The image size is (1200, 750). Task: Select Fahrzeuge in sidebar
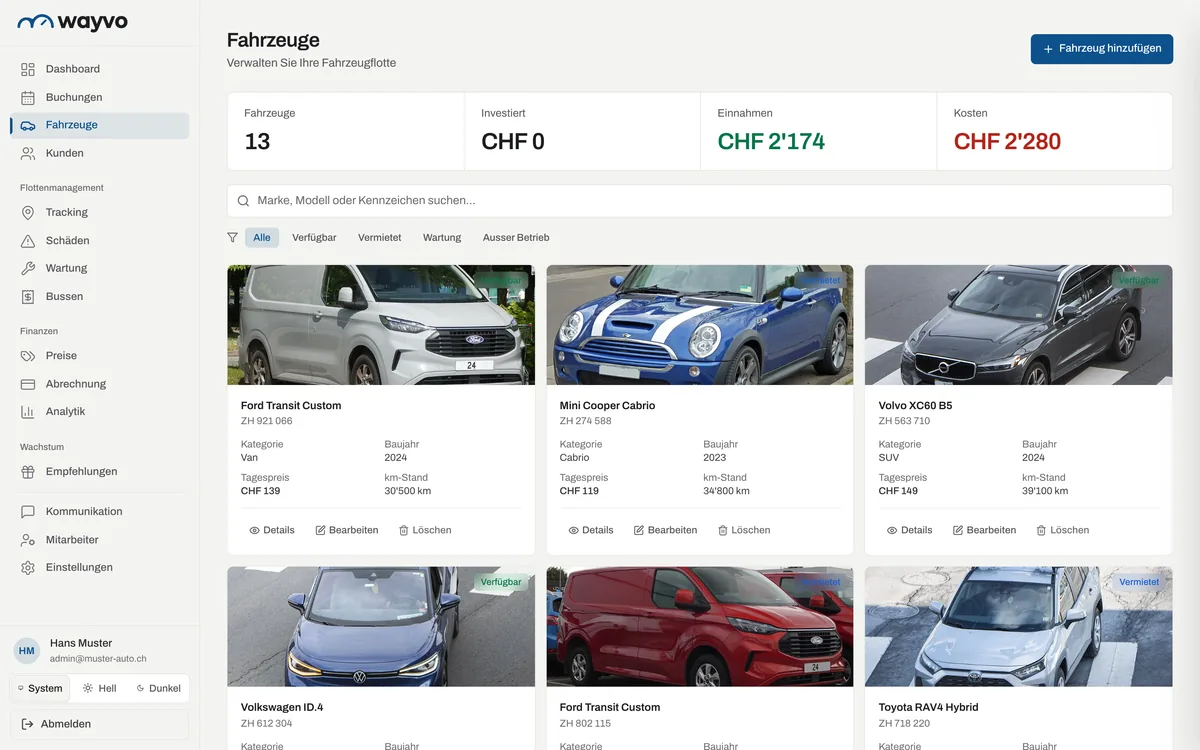pos(99,125)
